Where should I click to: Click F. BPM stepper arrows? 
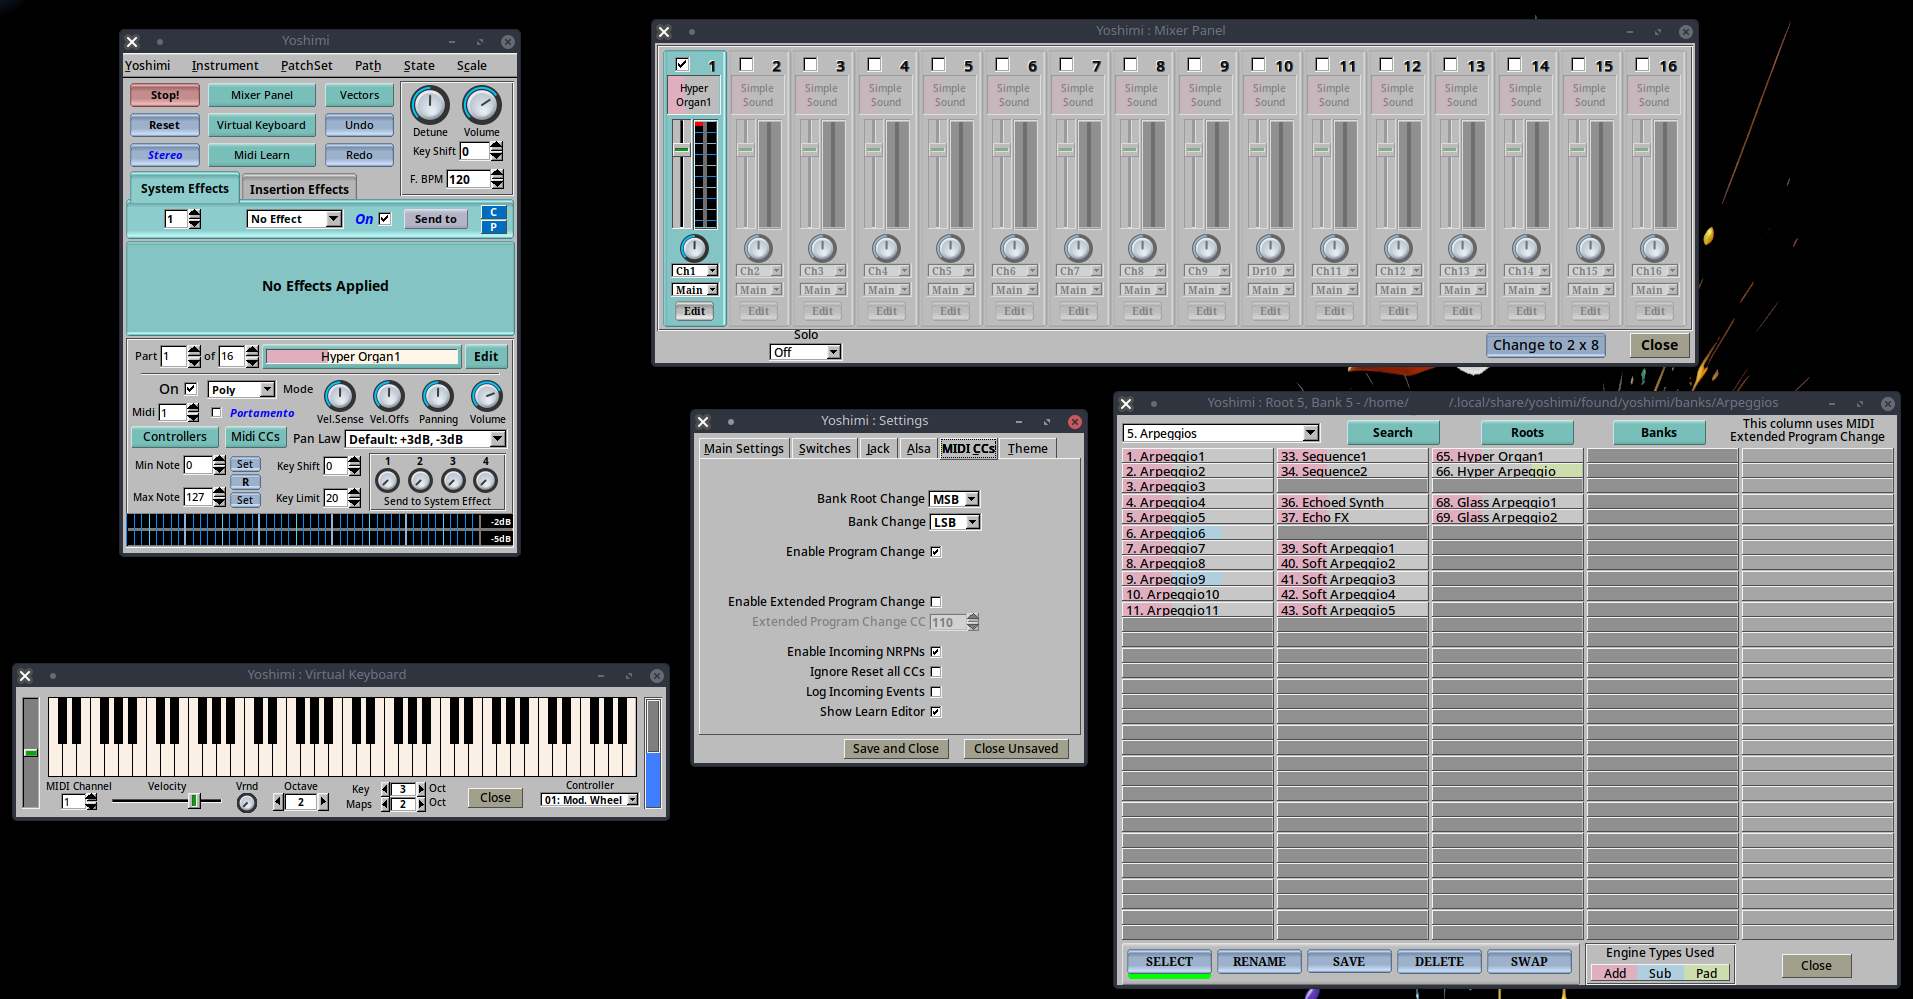pos(497,179)
